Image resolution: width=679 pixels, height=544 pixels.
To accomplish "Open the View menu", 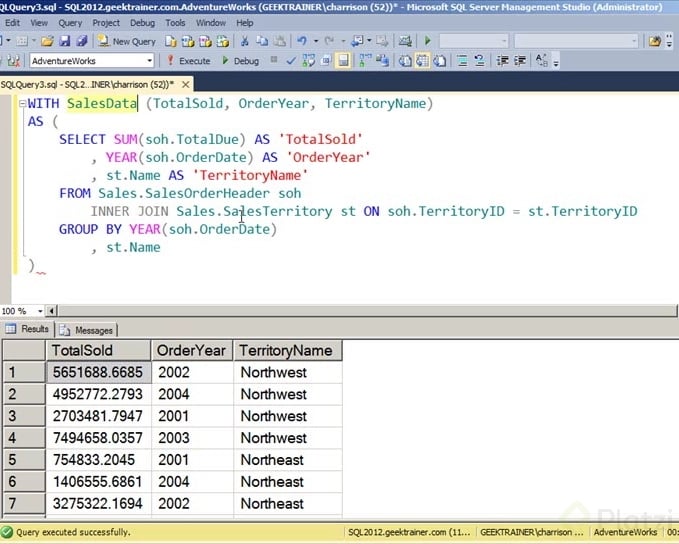I will click(x=39, y=23).
